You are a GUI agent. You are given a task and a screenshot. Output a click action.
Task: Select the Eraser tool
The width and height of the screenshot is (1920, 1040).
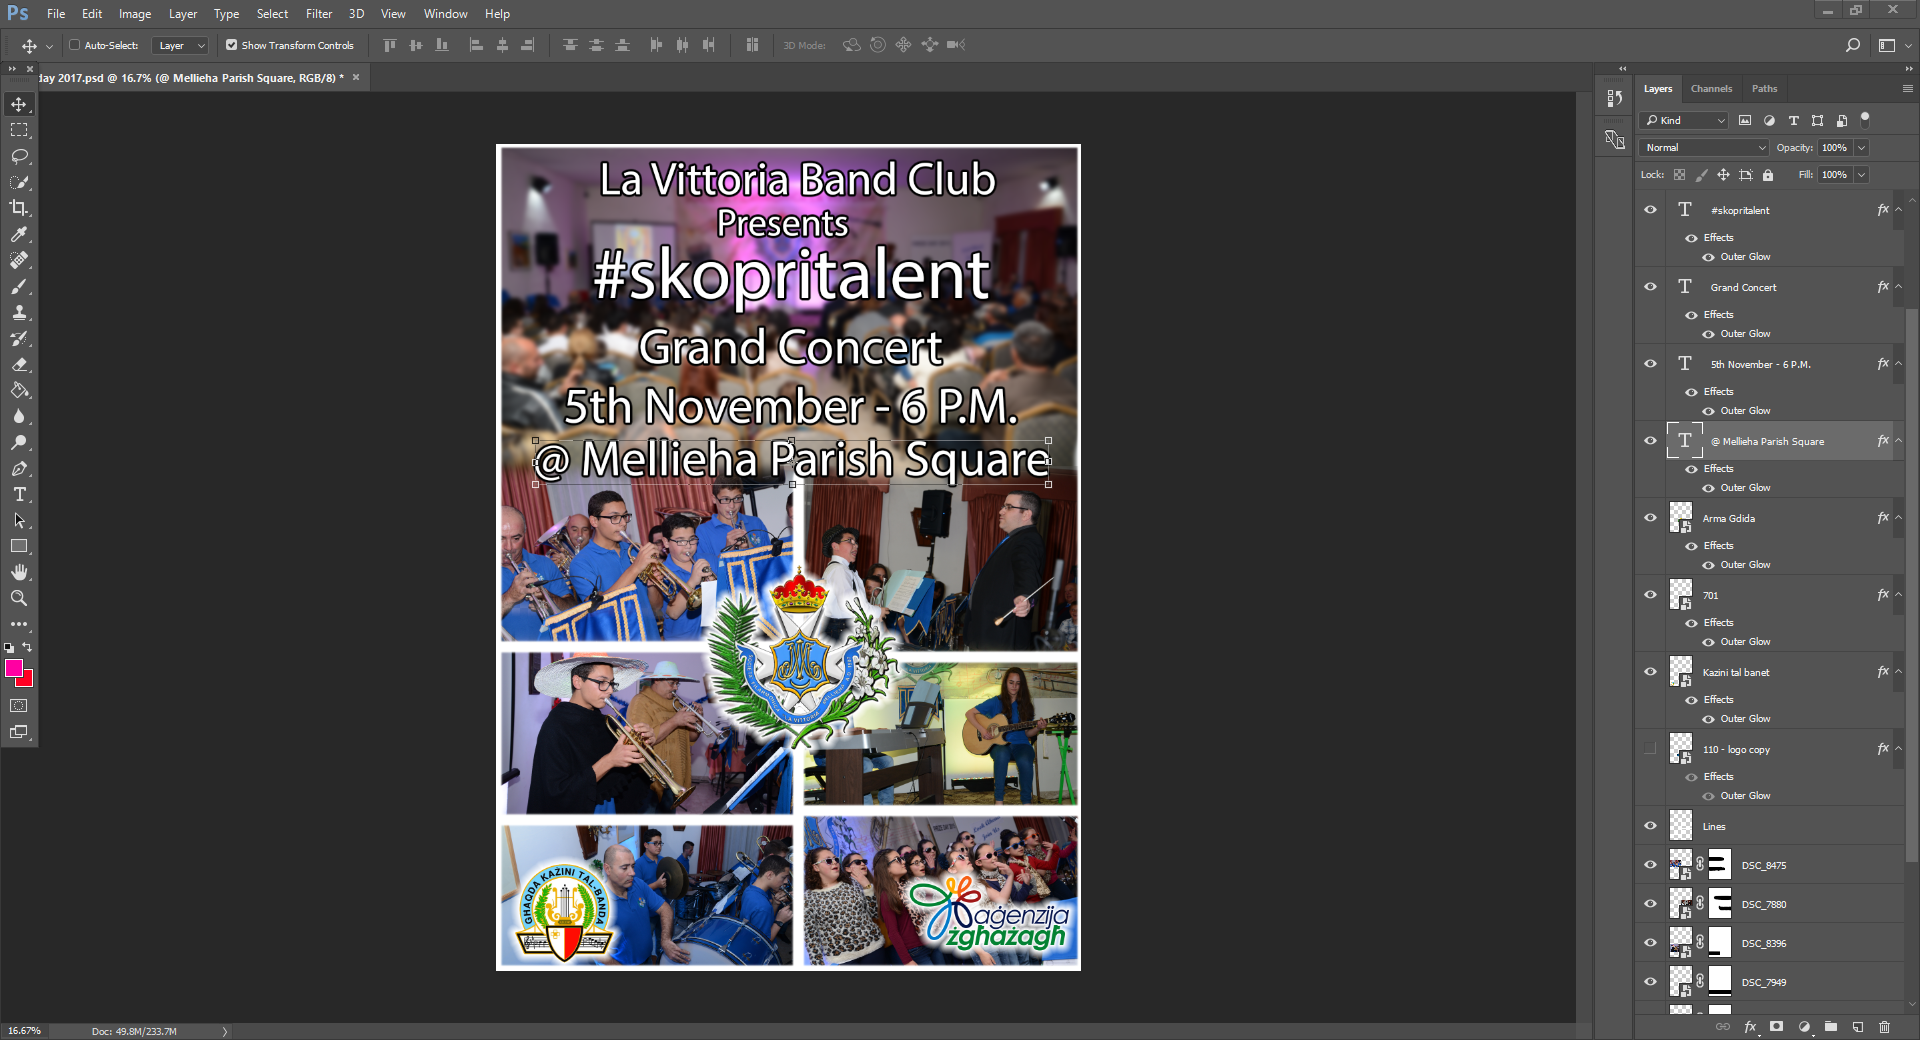pyautogui.click(x=19, y=365)
